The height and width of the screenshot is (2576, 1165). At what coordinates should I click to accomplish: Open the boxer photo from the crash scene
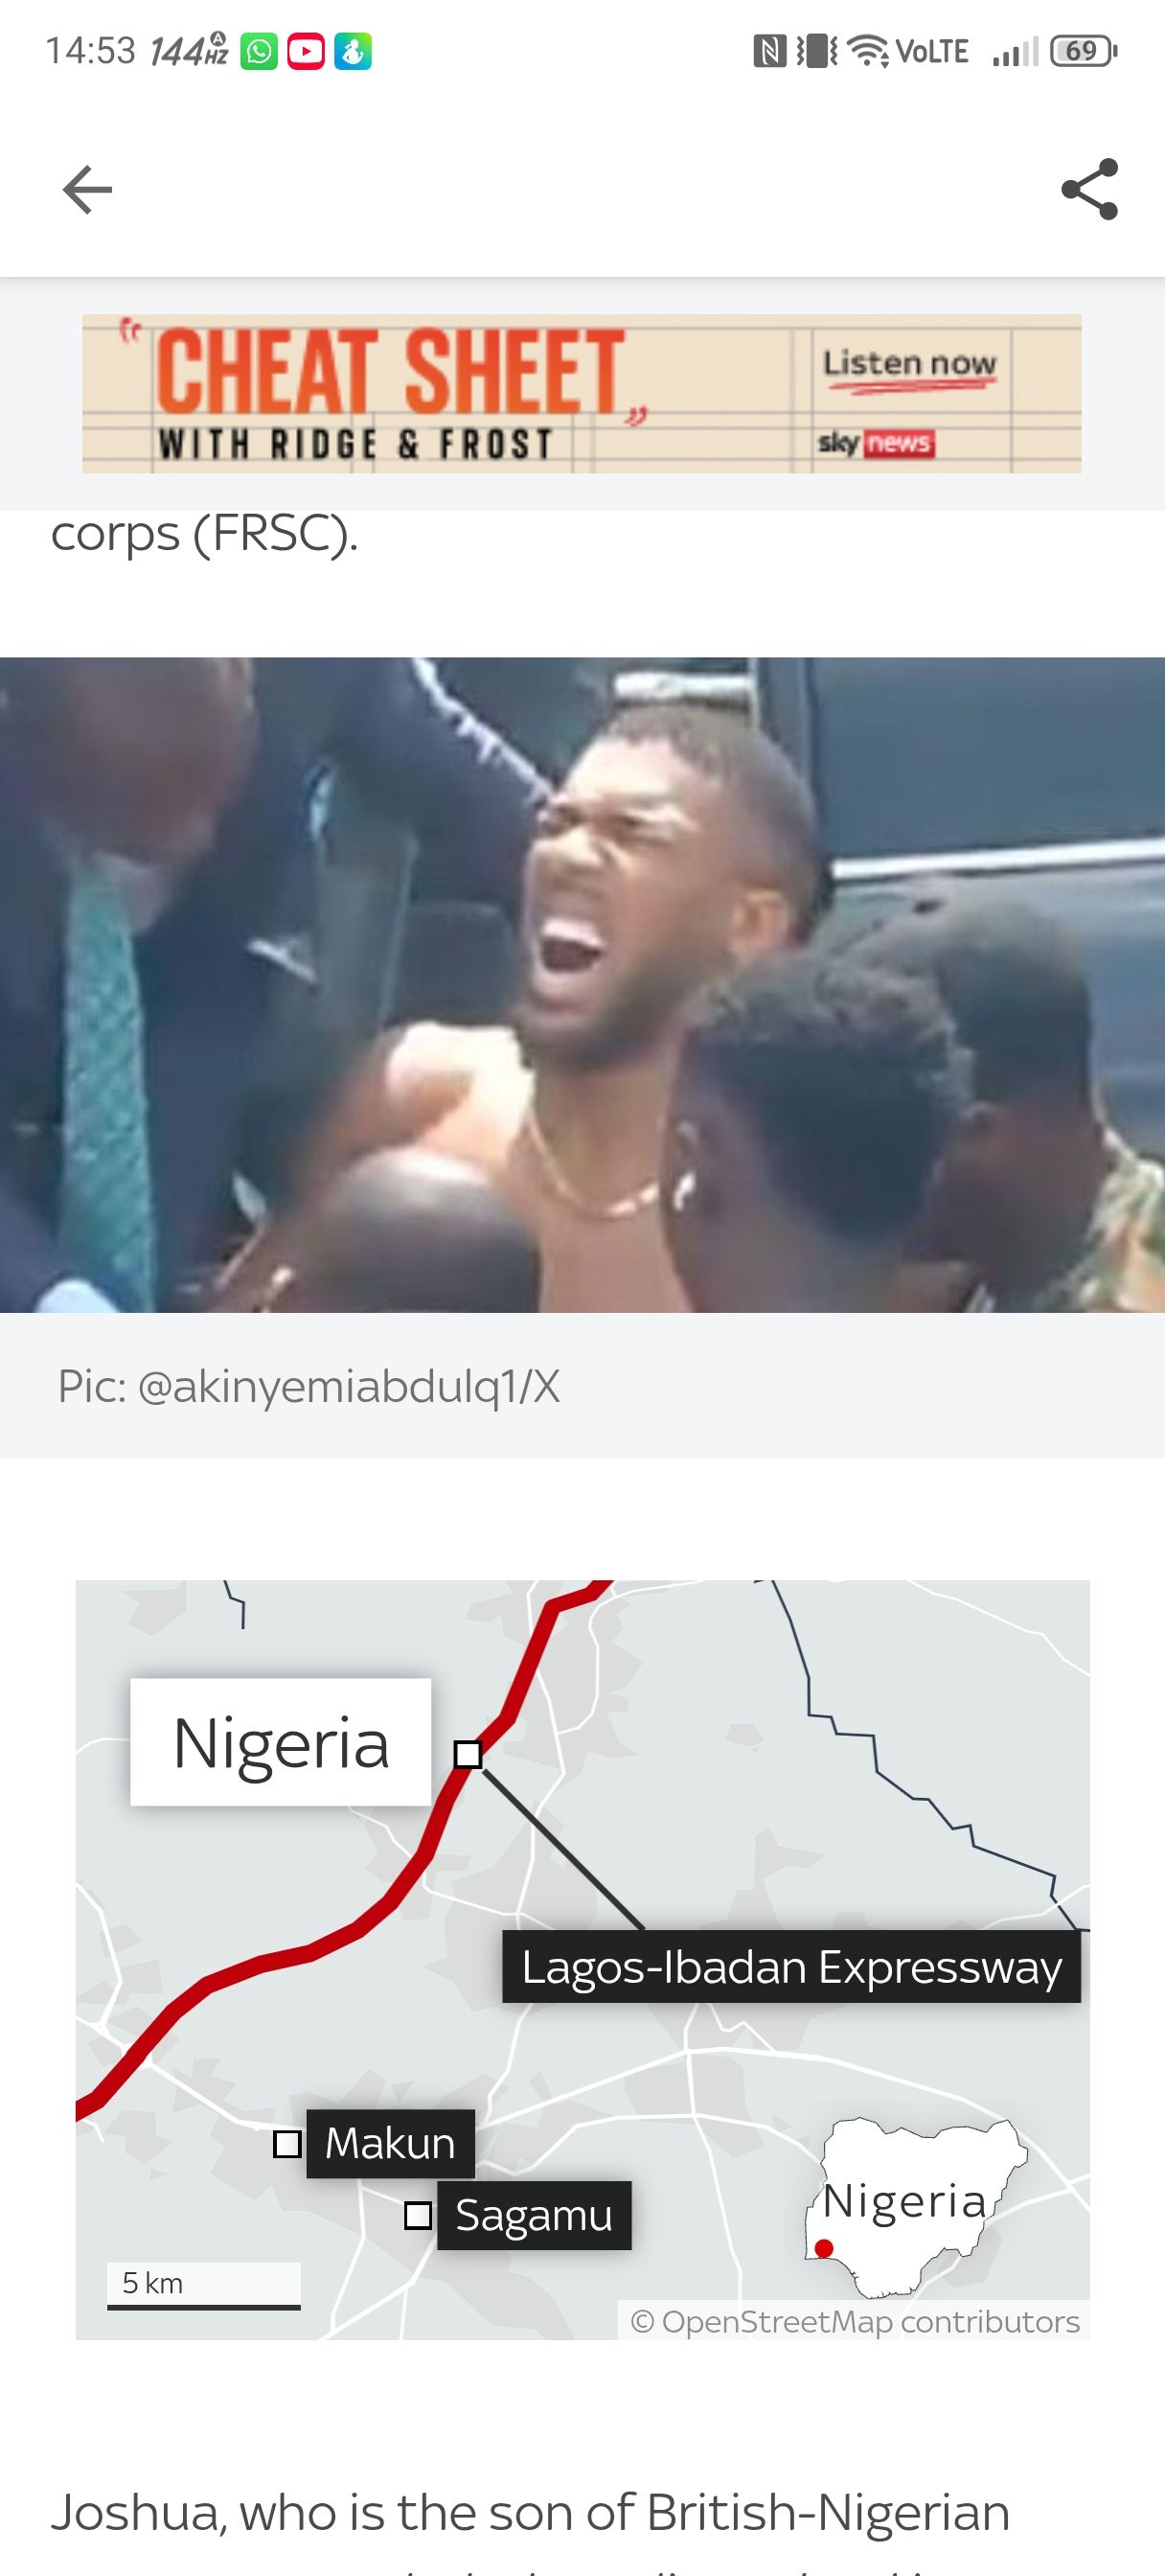[582, 985]
